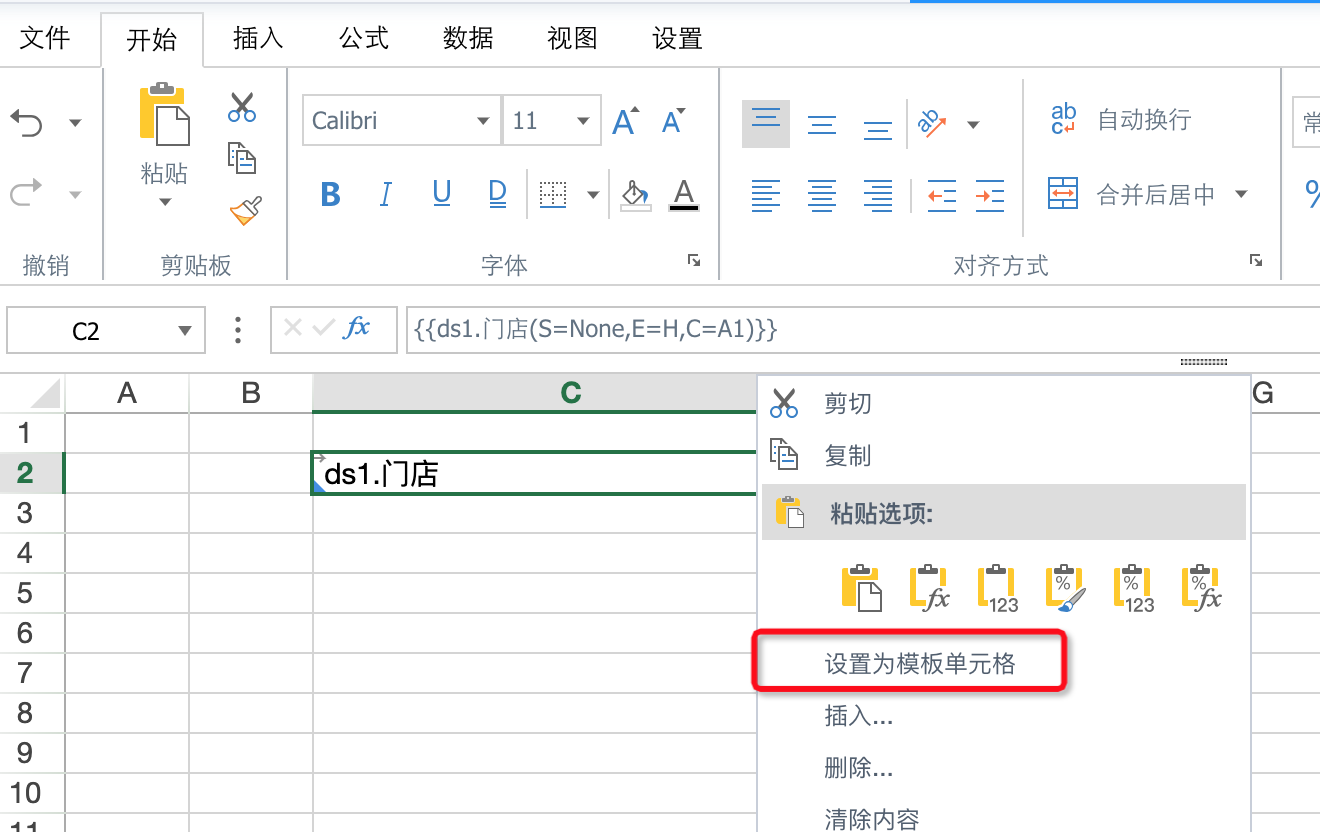The width and height of the screenshot is (1320, 832).
Task: Toggle bold formatting
Action: pos(331,194)
